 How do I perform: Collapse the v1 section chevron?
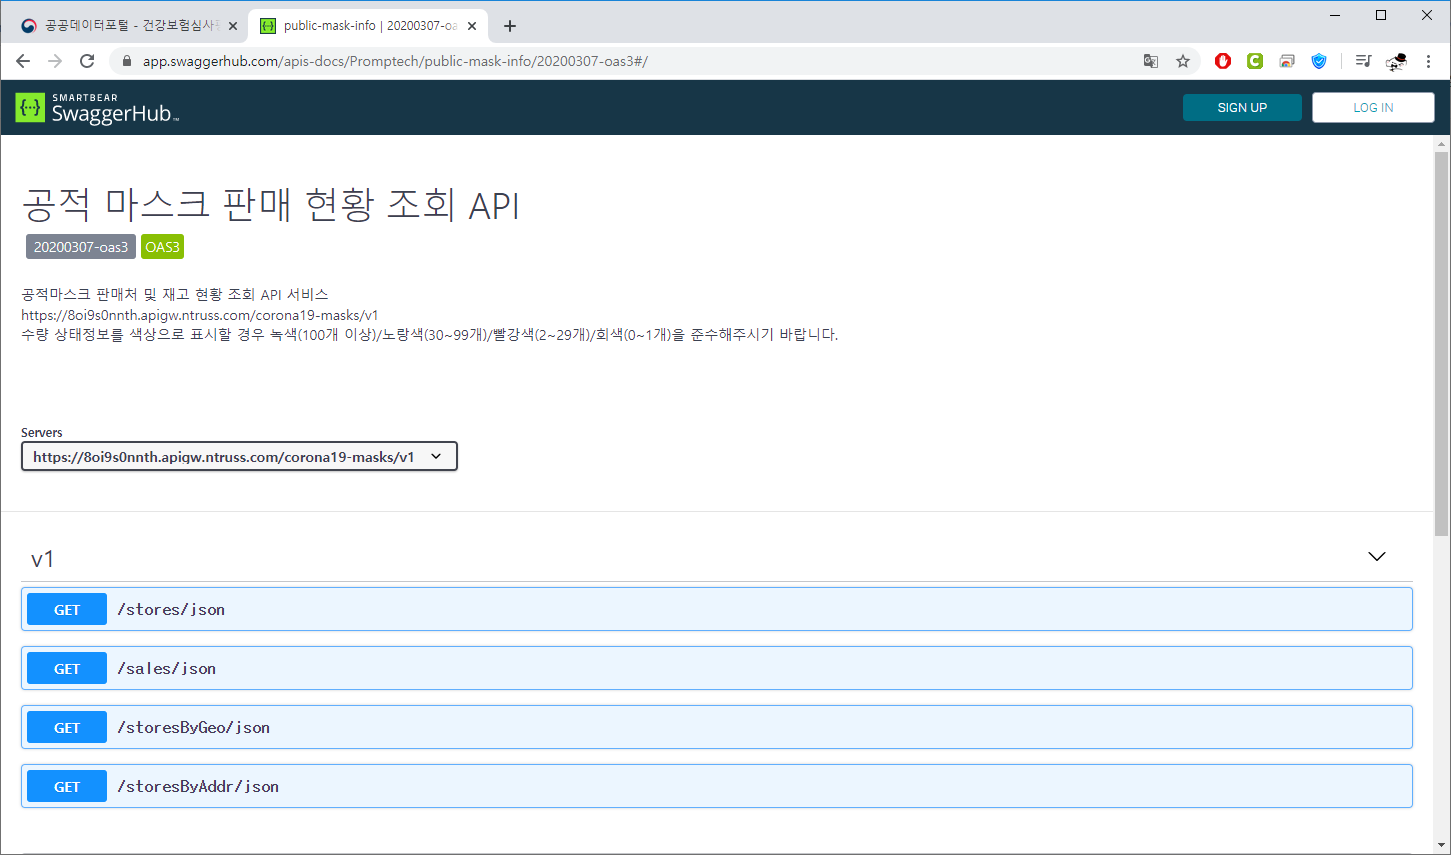(1377, 557)
